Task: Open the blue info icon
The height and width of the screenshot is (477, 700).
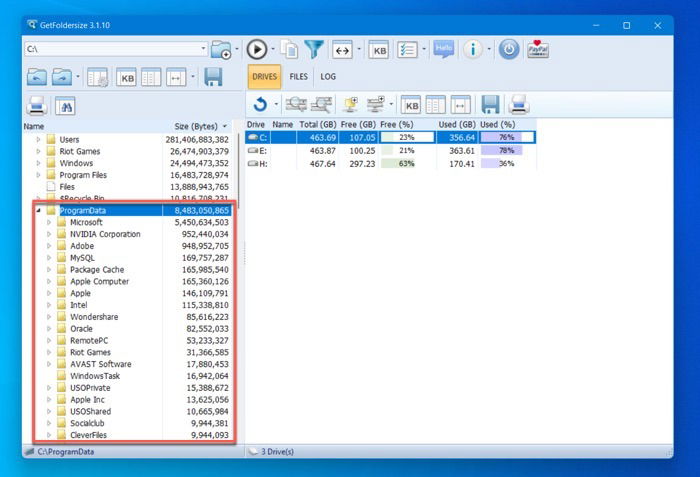Action: point(472,49)
